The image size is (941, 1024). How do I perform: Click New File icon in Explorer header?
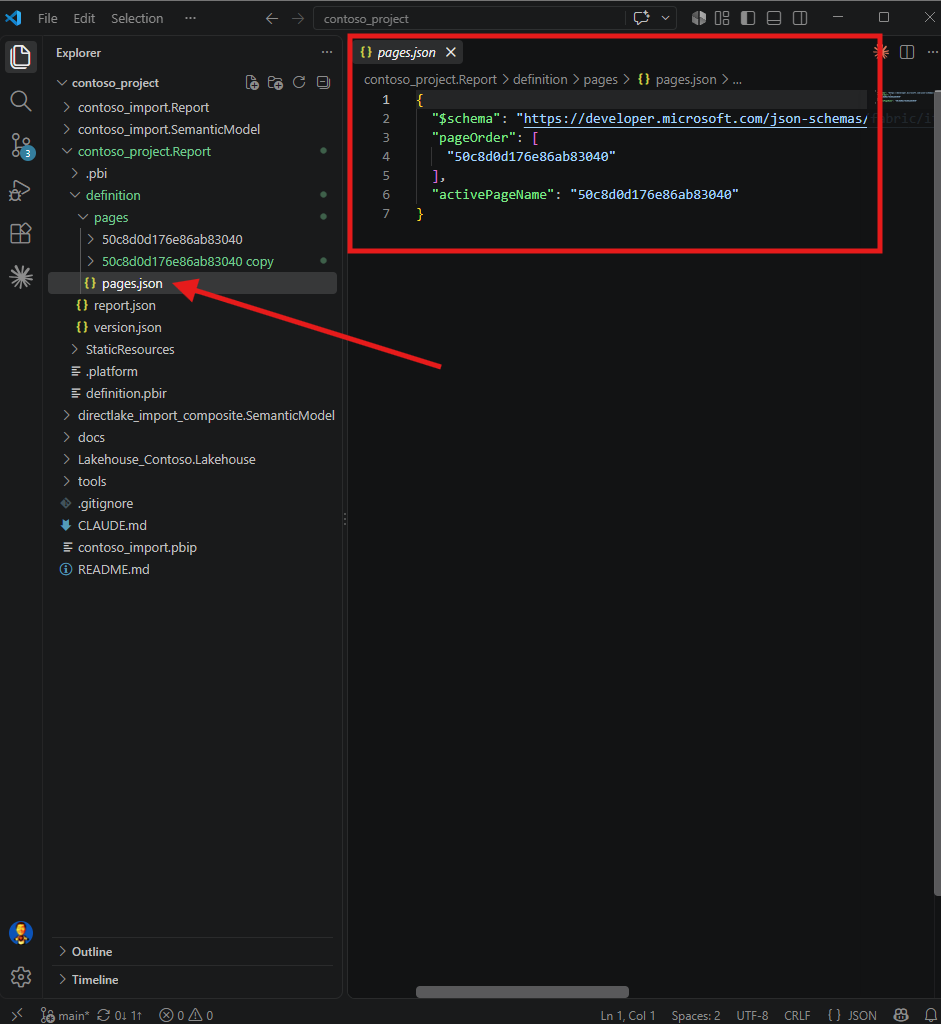pyautogui.click(x=251, y=82)
